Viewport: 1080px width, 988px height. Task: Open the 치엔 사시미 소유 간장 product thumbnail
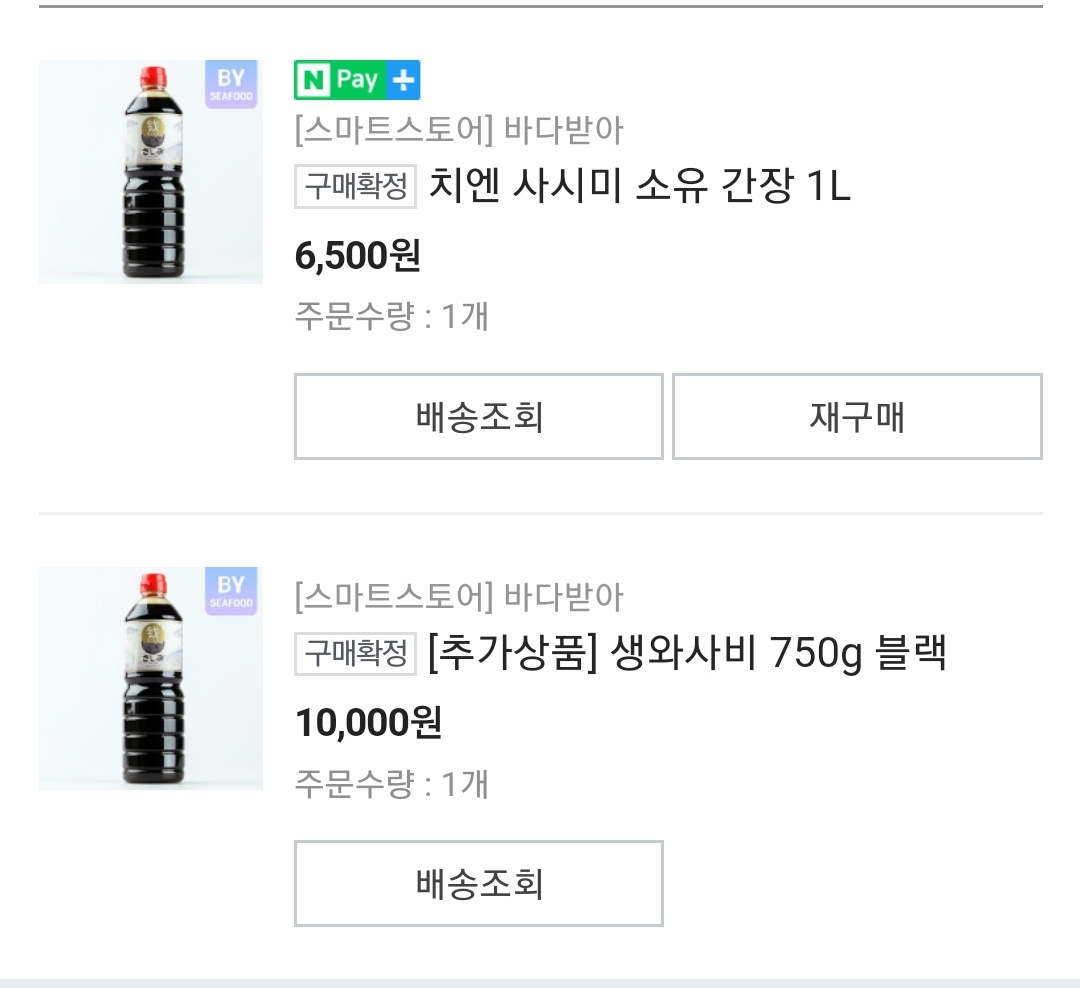click(x=151, y=172)
